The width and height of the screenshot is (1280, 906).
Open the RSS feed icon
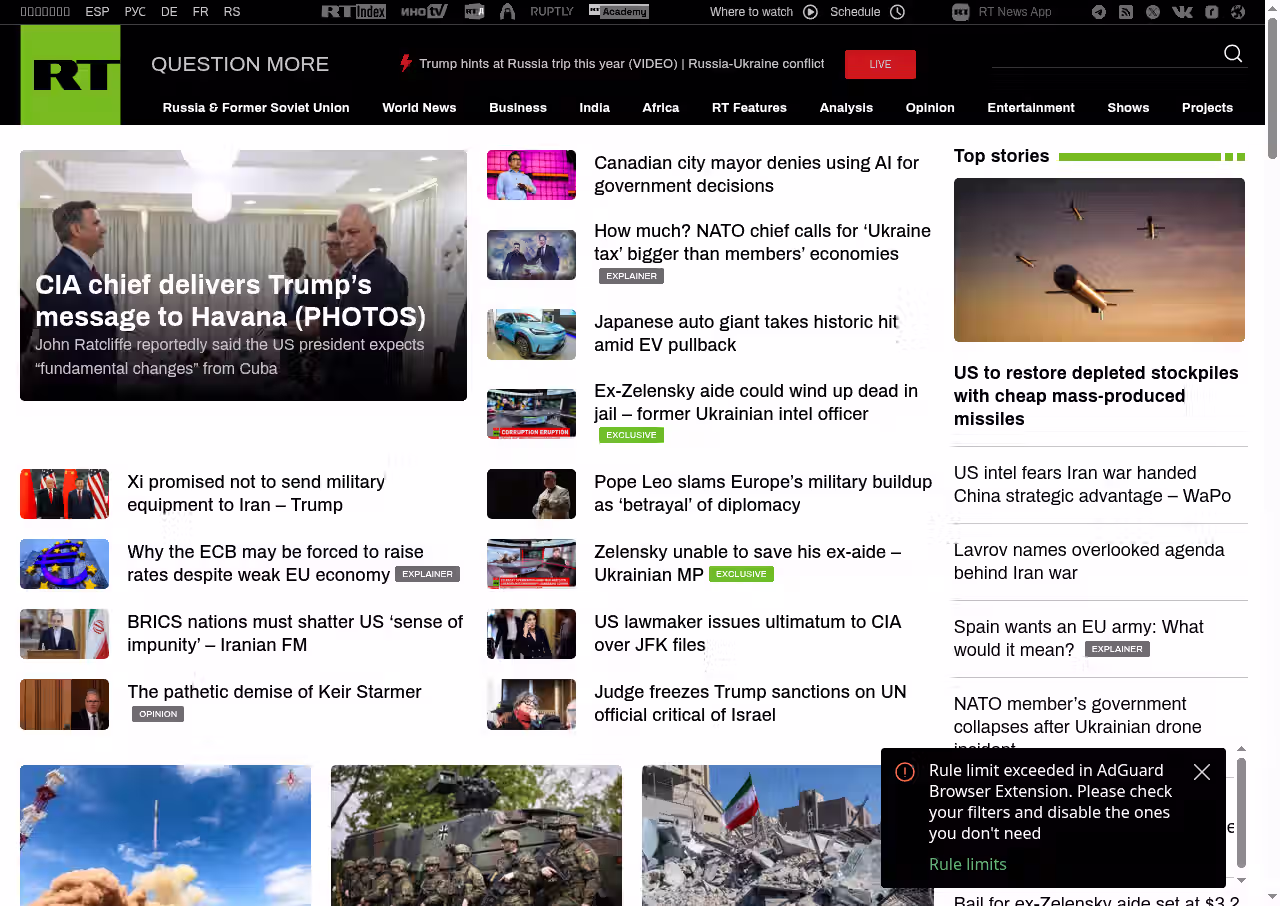pyautogui.click(x=1126, y=12)
